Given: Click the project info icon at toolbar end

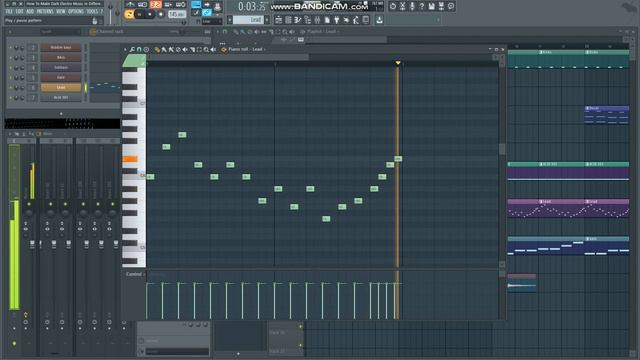Looking at the screenshot, I should point(451,6).
